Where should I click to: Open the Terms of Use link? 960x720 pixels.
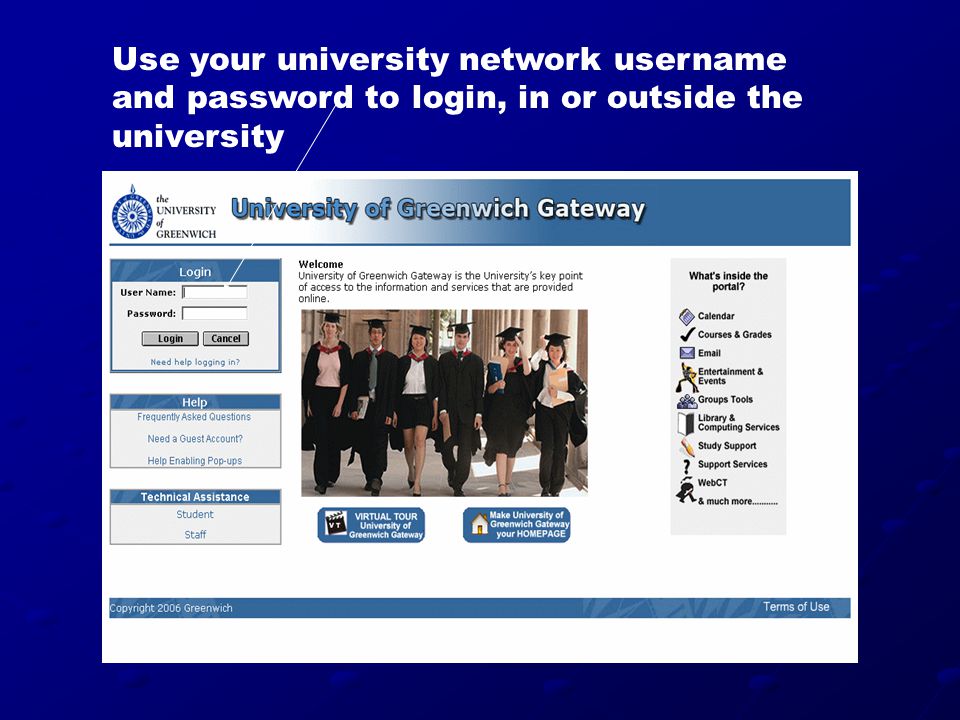796,607
